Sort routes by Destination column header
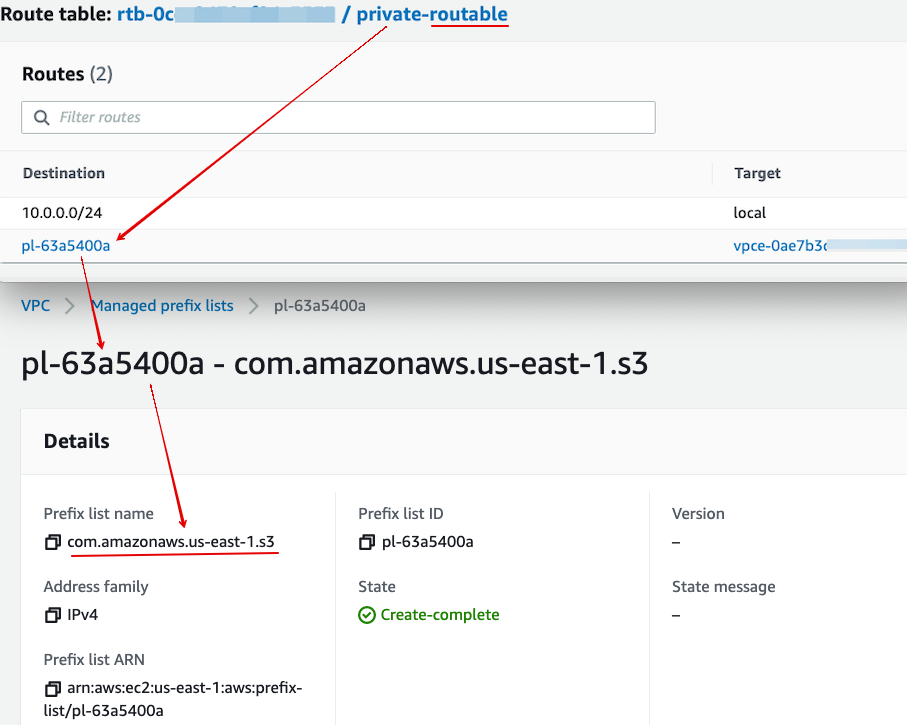The width and height of the screenshot is (907, 725). click(x=64, y=173)
